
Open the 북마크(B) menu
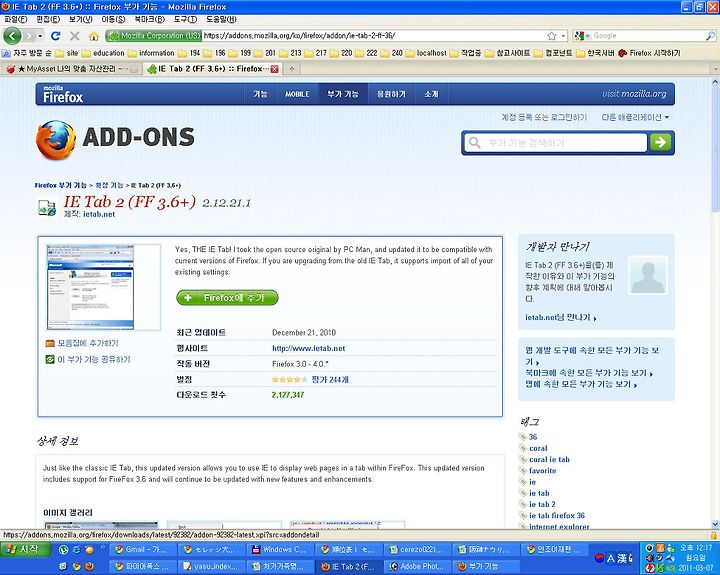[x=149, y=19]
